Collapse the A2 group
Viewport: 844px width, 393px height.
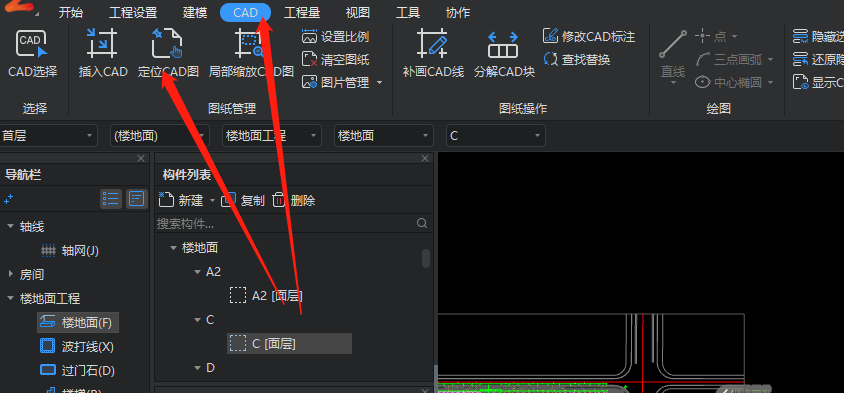[x=198, y=271]
